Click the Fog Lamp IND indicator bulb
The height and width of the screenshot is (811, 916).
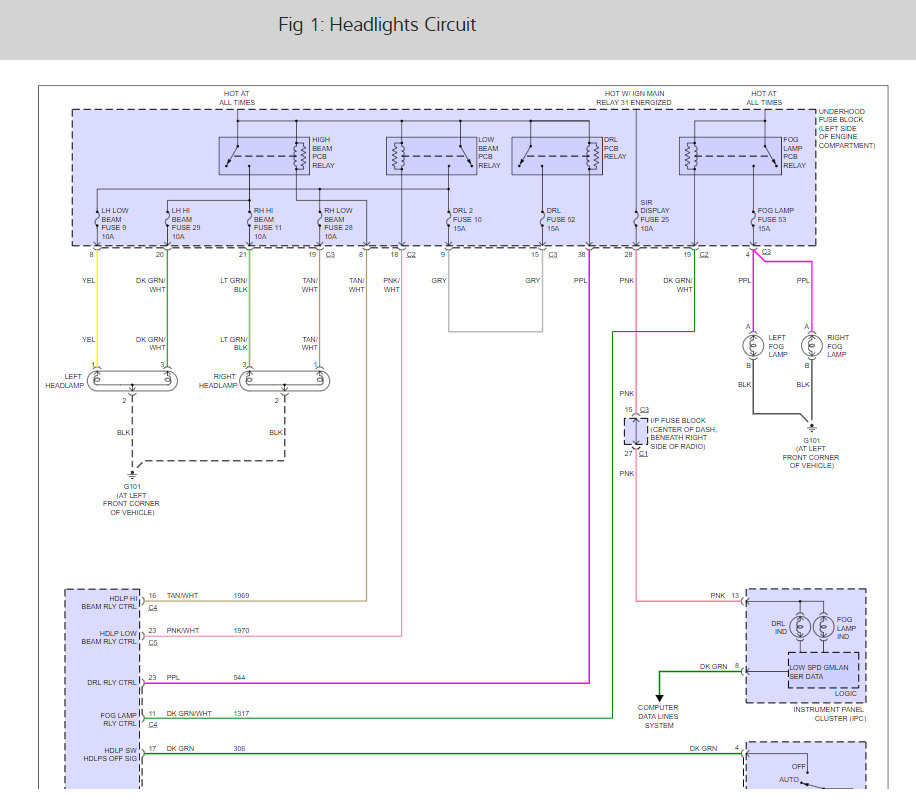[823, 627]
